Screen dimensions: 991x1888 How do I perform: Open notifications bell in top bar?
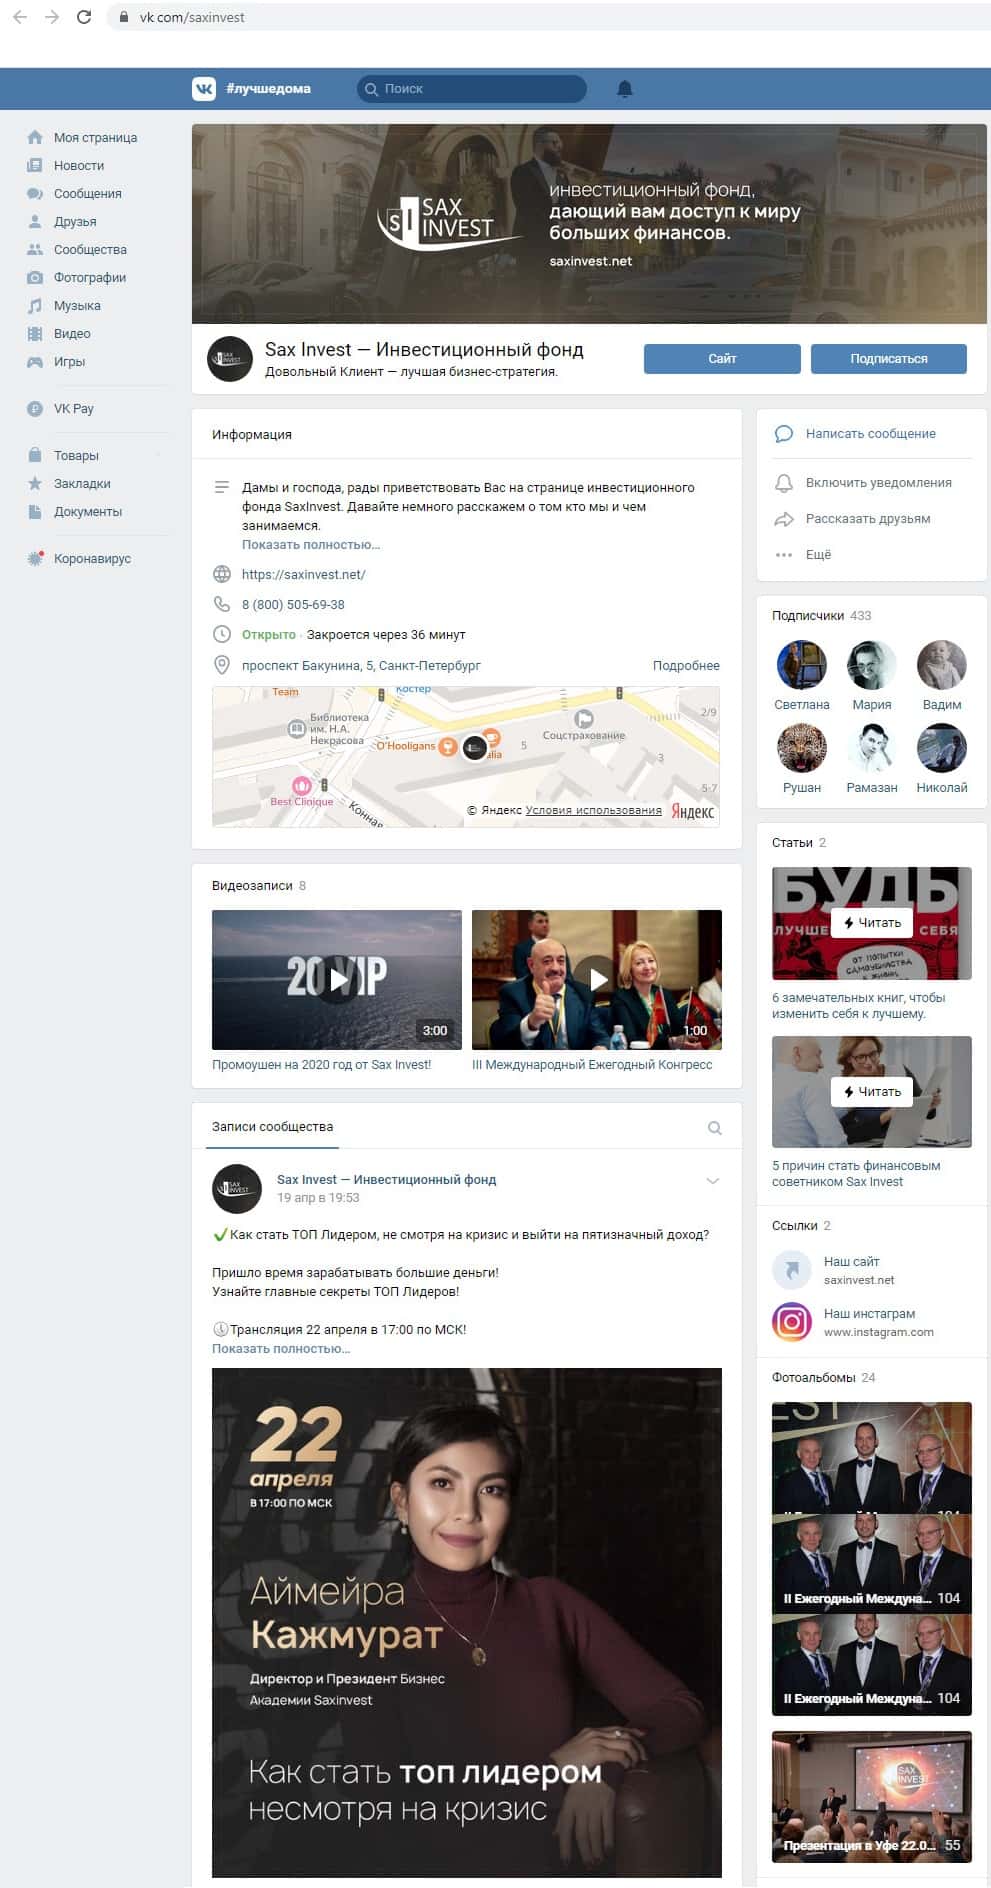(x=625, y=89)
